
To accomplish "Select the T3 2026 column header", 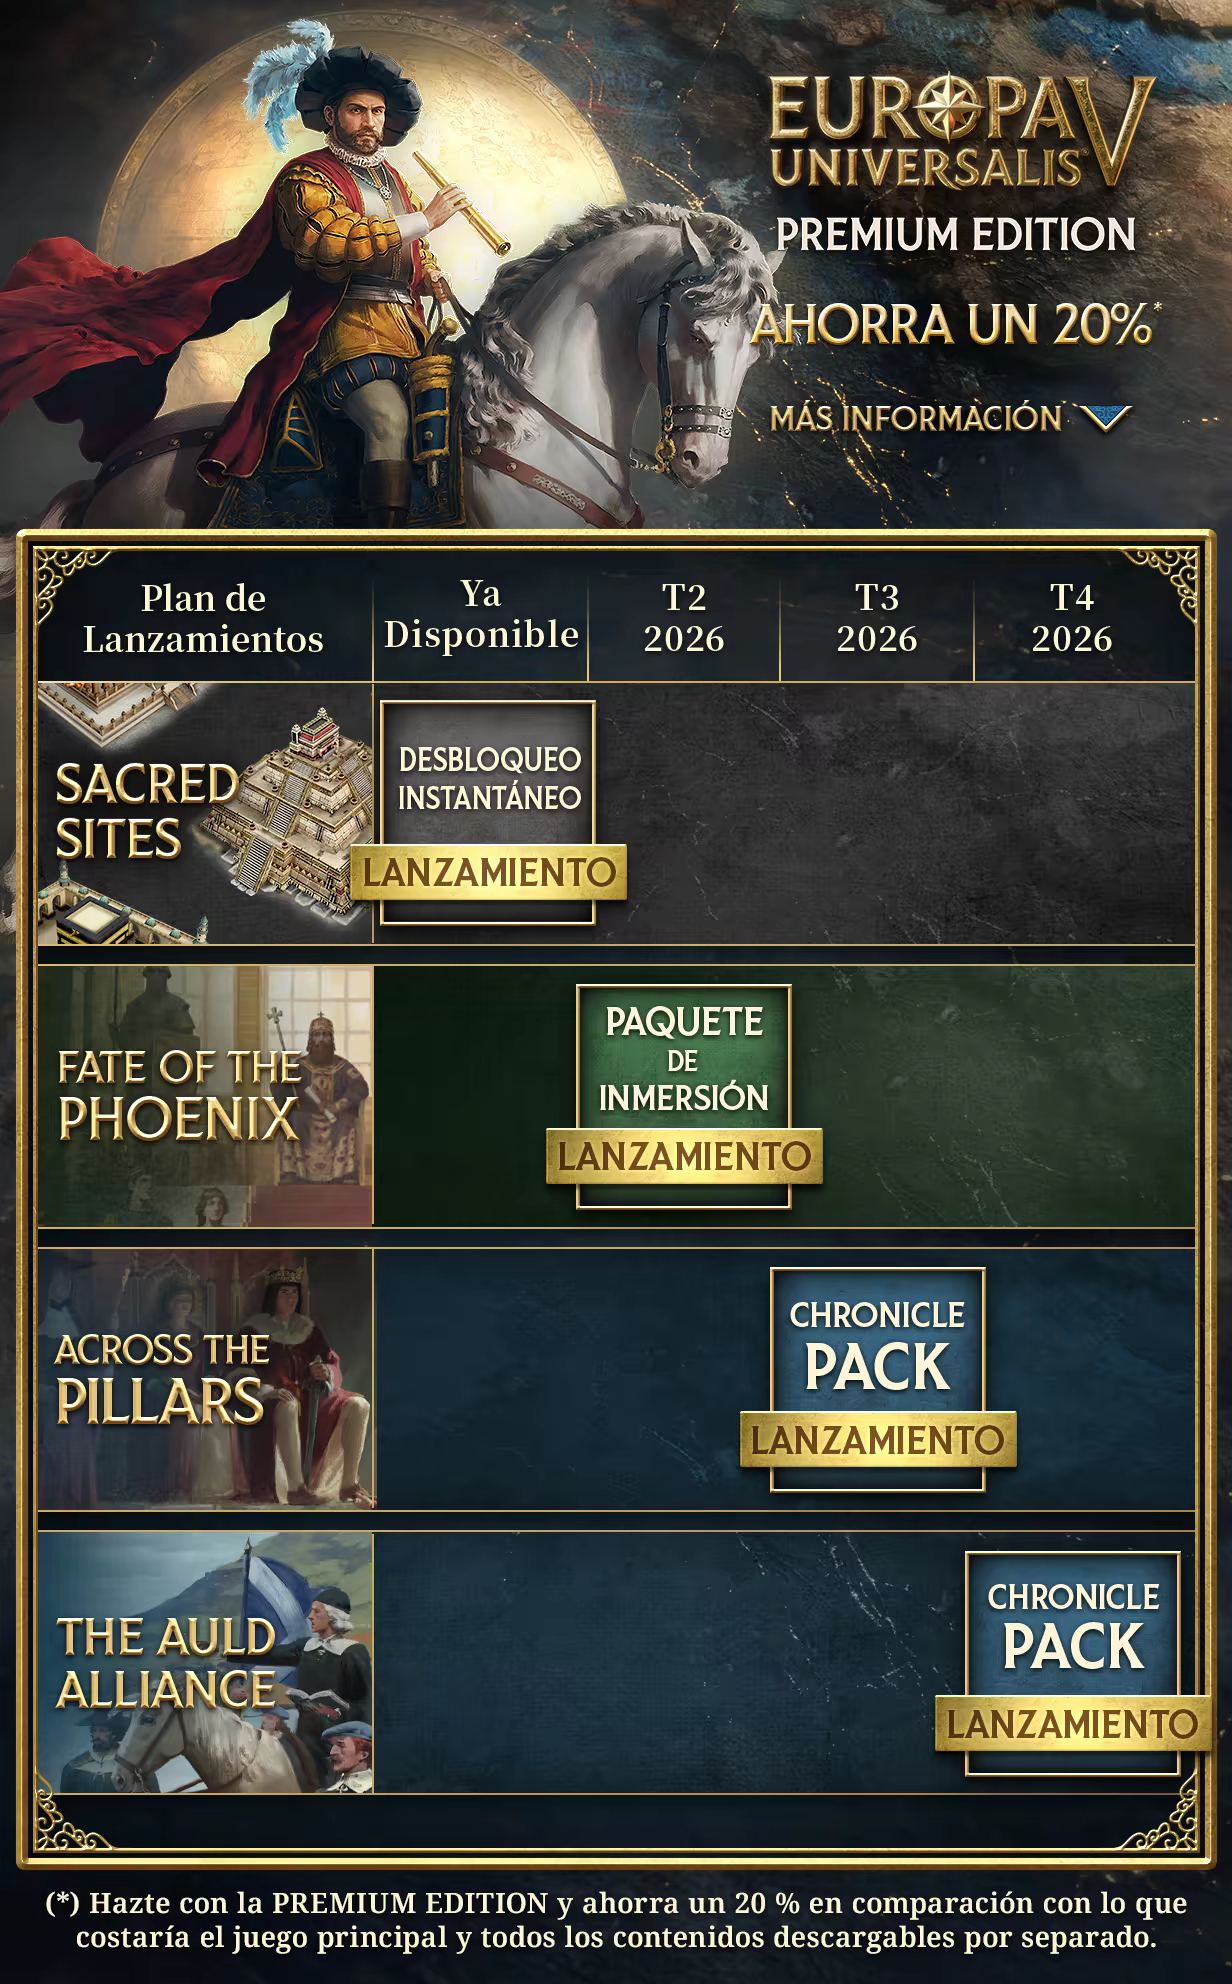I will point(877,617).
